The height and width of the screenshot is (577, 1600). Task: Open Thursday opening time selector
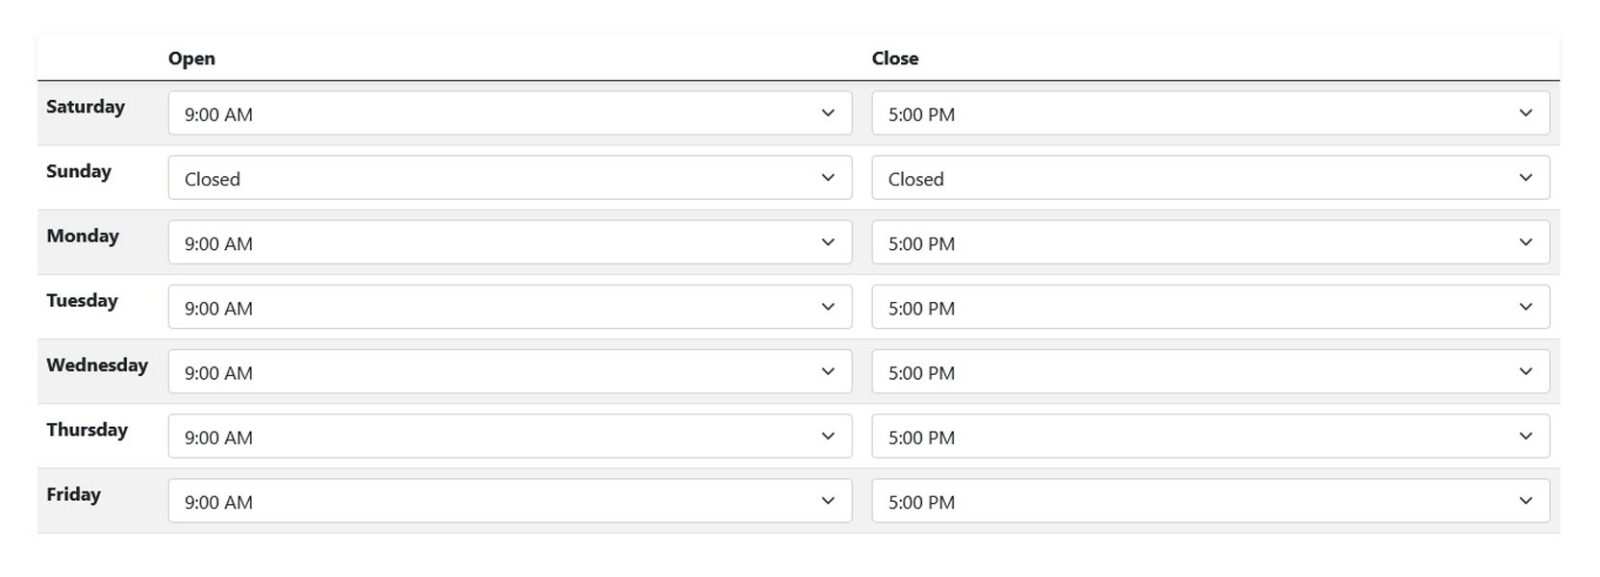pos(509,437)
